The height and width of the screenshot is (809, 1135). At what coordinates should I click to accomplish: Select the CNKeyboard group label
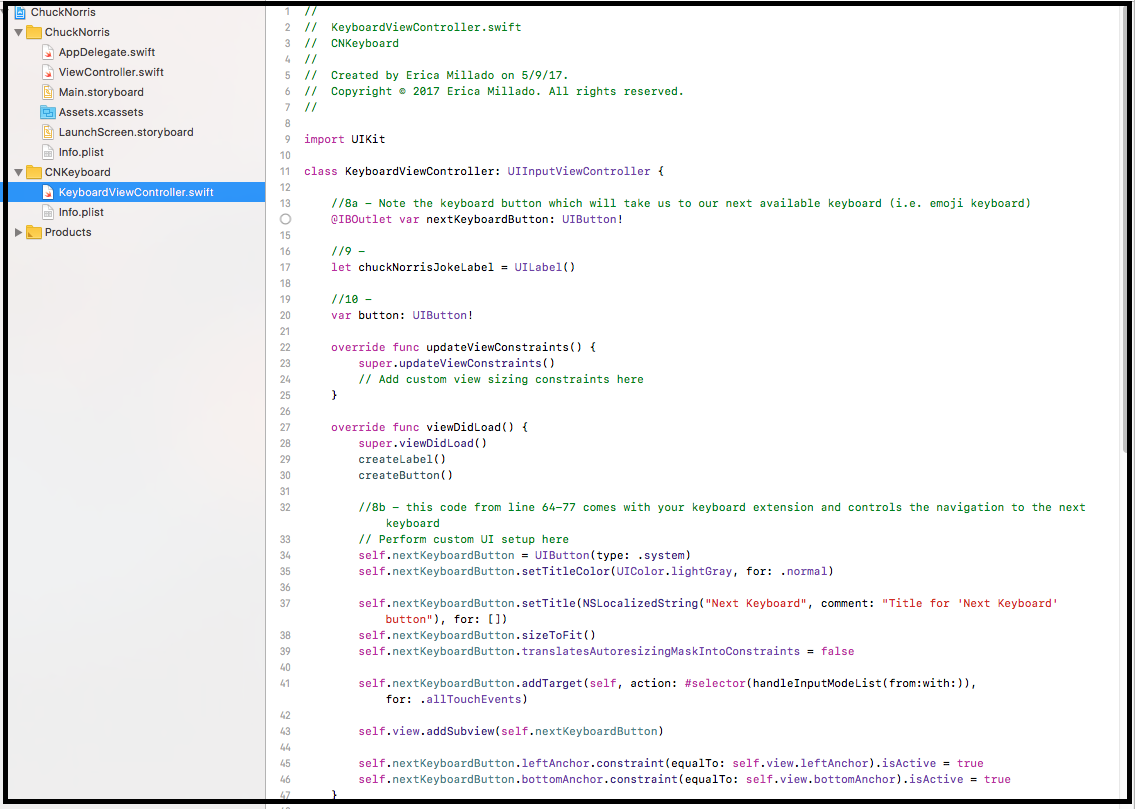[77, 172]
